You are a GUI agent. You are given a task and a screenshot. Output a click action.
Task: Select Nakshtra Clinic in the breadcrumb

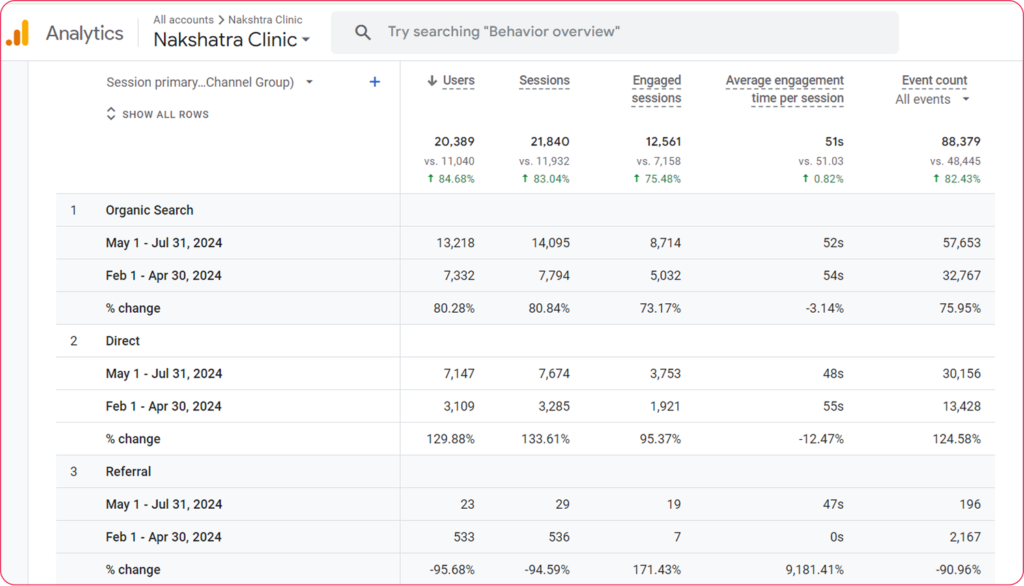coord(264,19)
